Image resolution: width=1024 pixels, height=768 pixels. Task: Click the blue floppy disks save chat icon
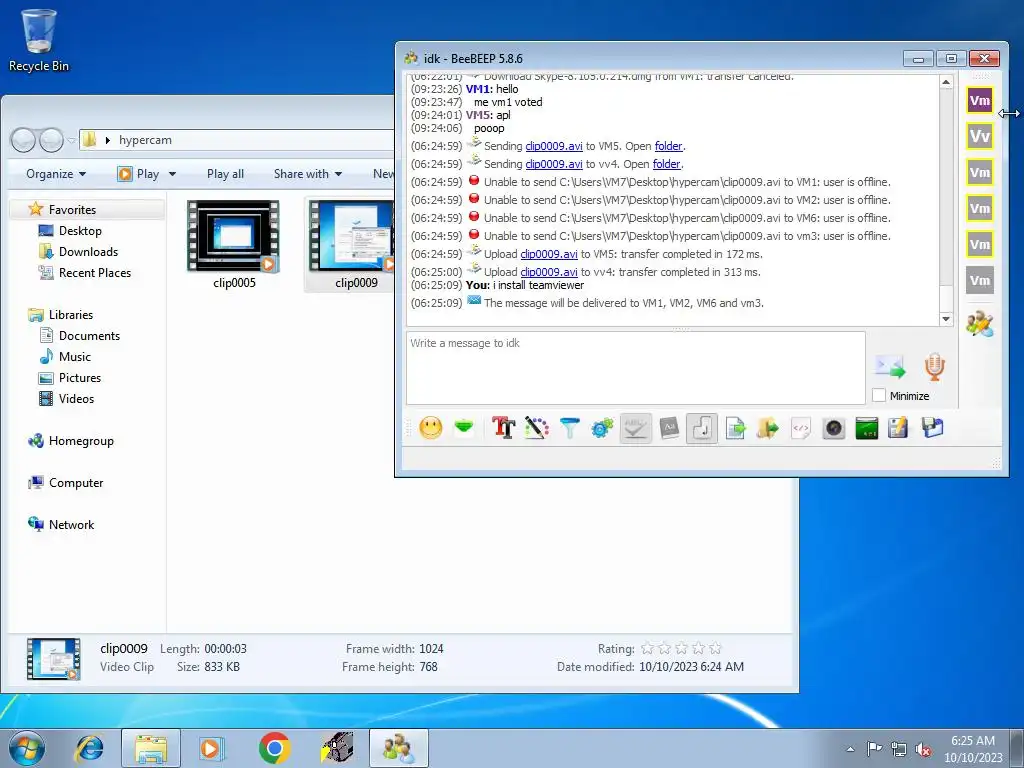coord(933,428)
